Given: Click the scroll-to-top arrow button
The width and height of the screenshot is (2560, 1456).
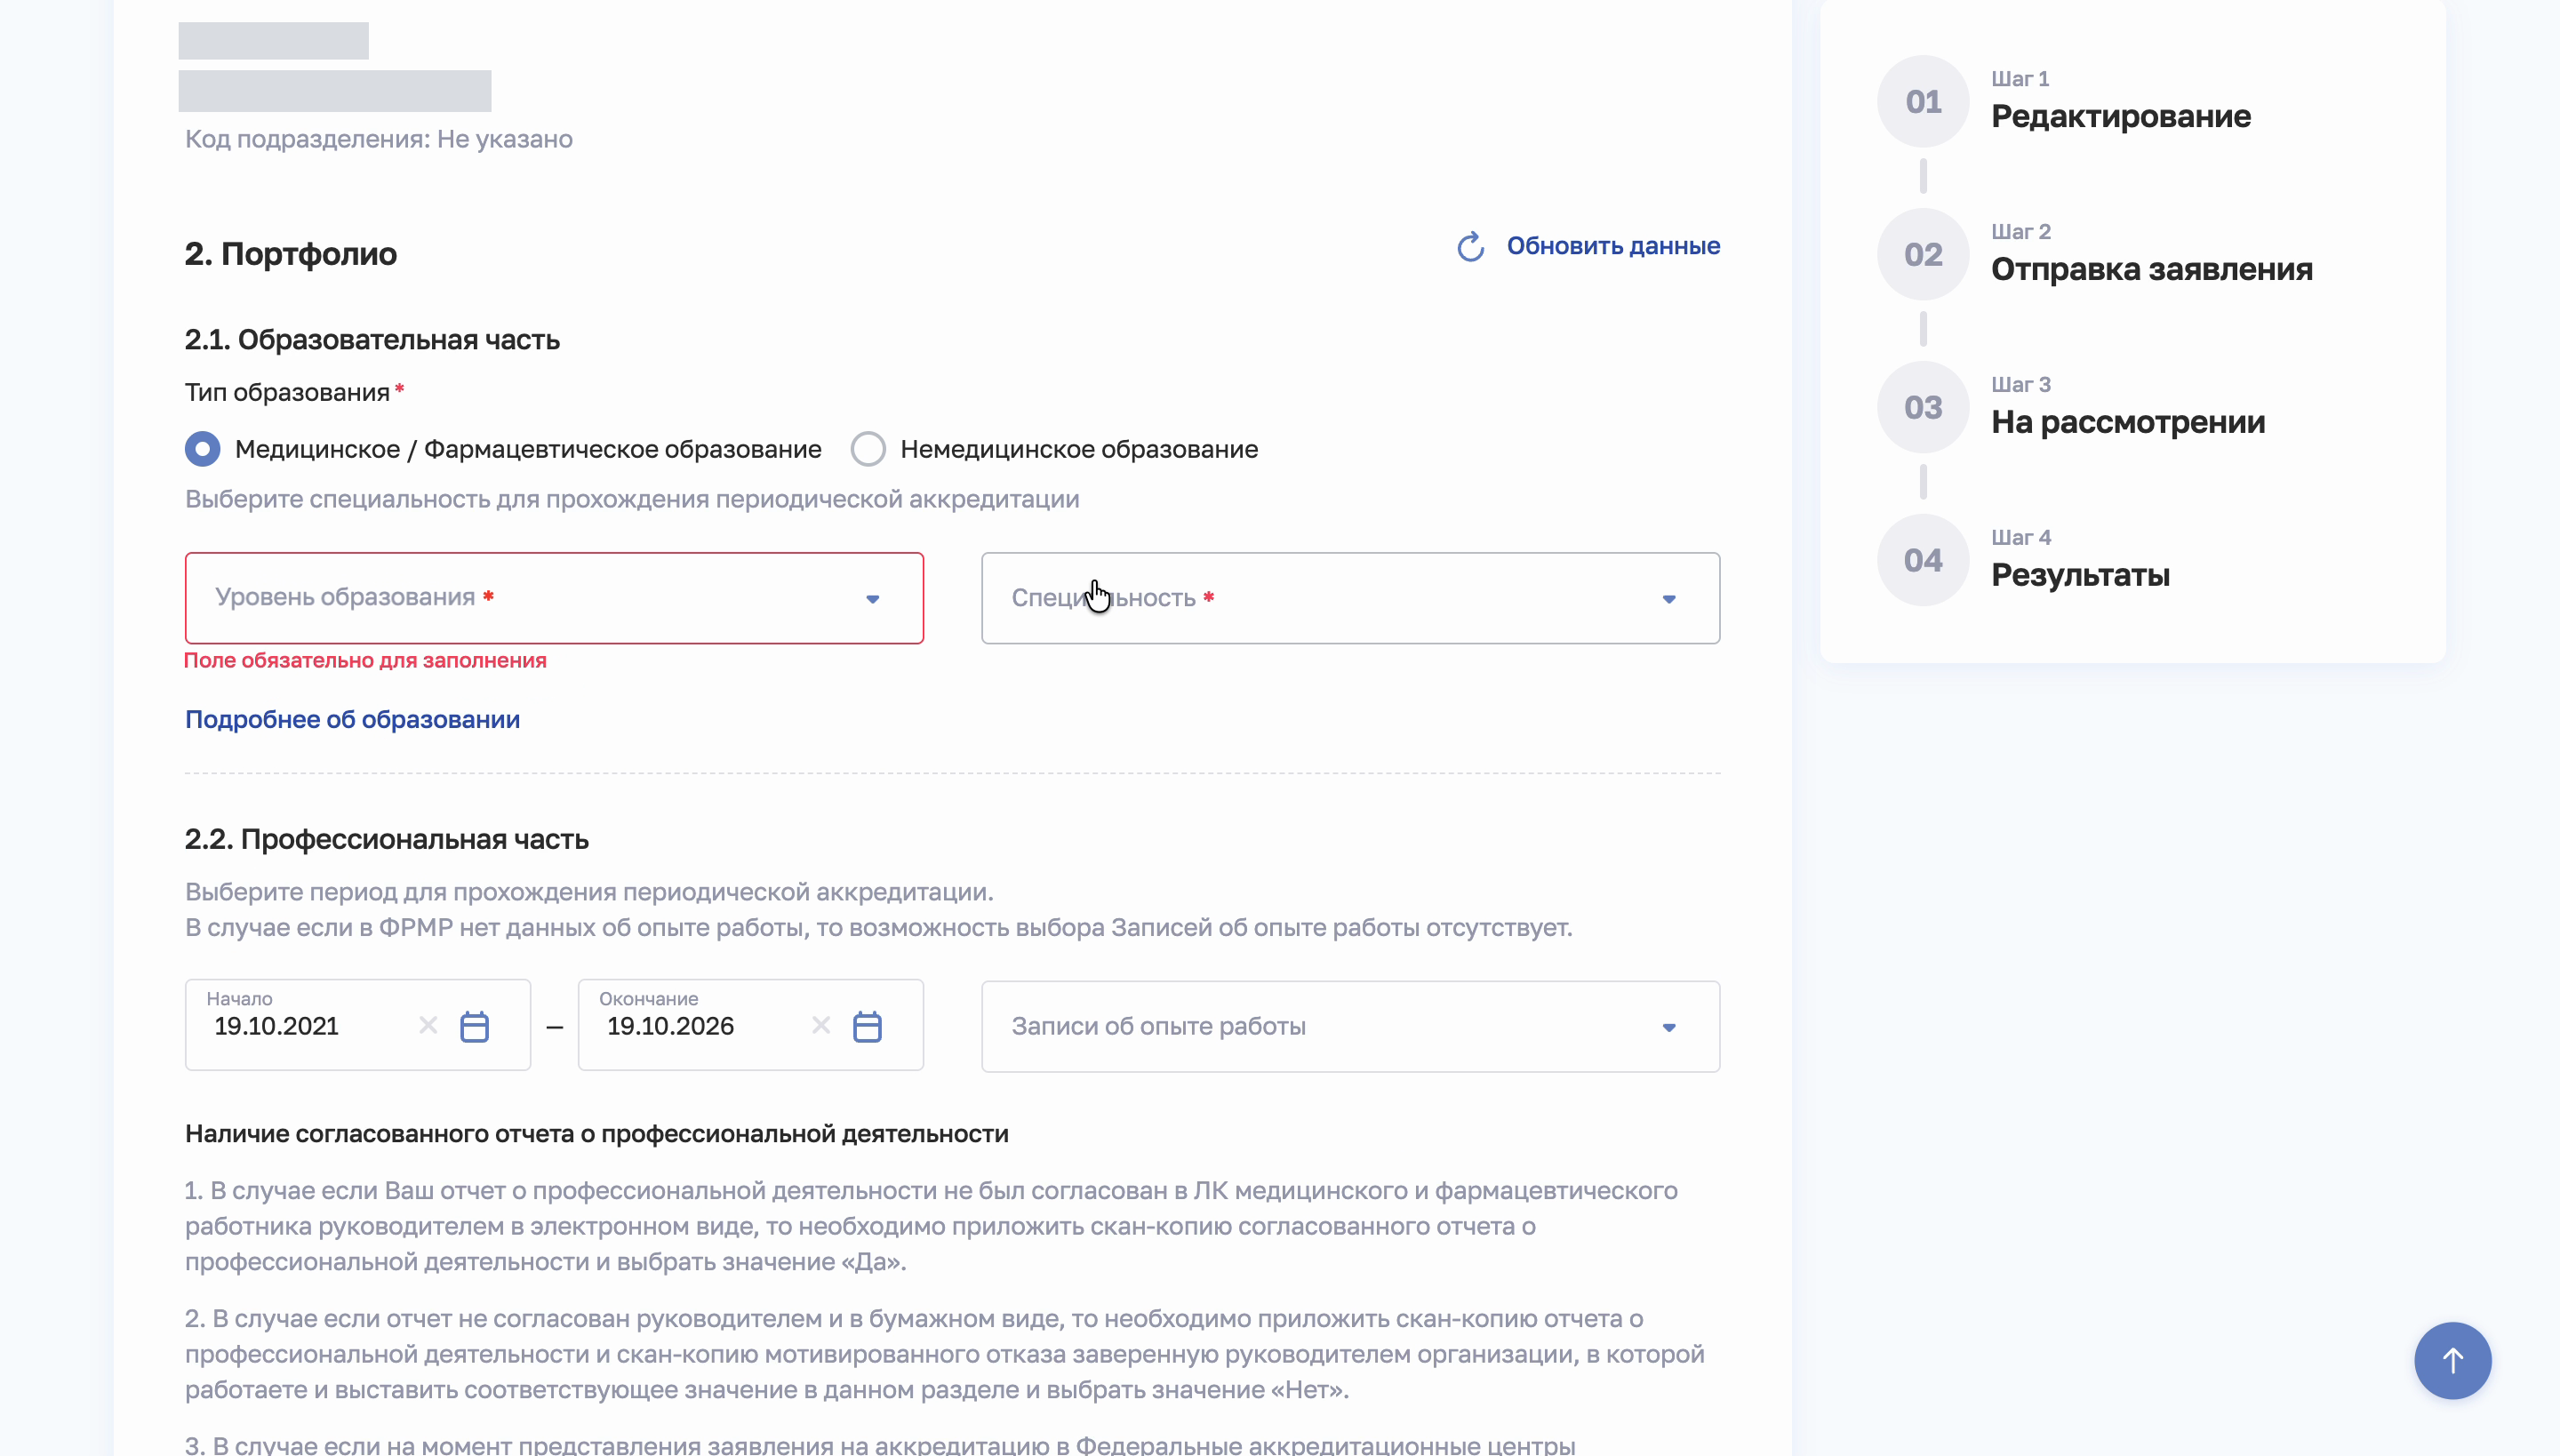Looking at the screenshot, I should [2452, 1360].
